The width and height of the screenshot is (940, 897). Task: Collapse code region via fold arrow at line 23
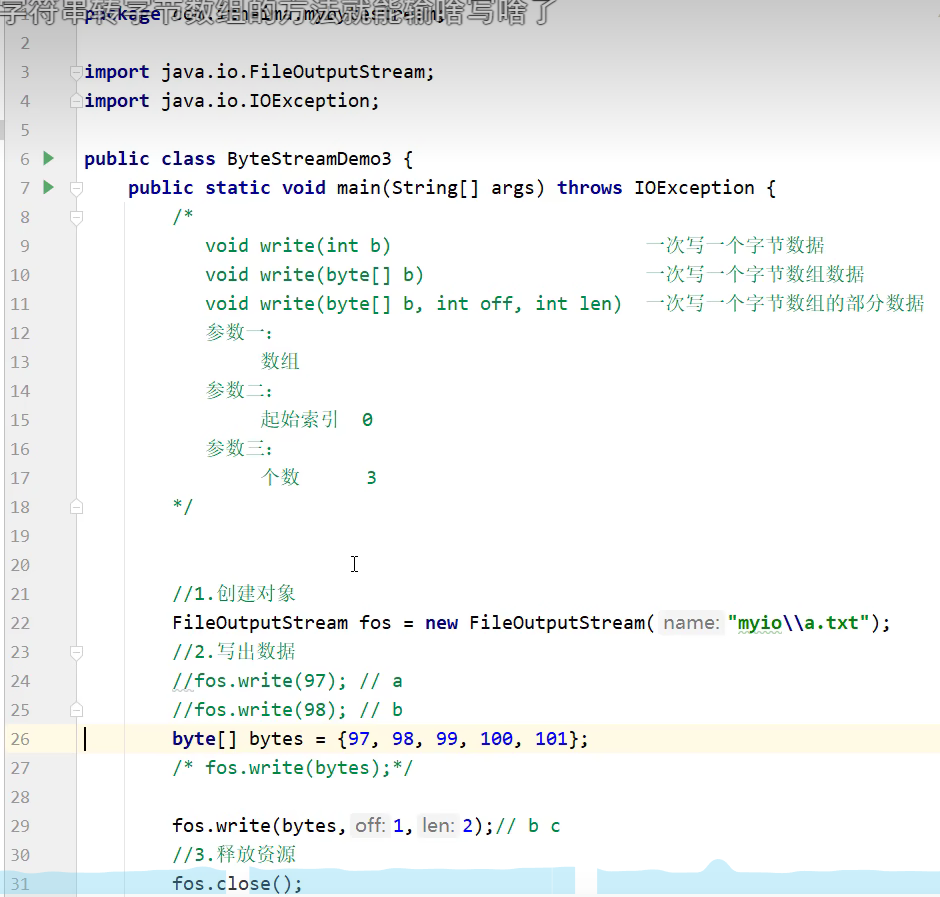[x=75, y=652]
